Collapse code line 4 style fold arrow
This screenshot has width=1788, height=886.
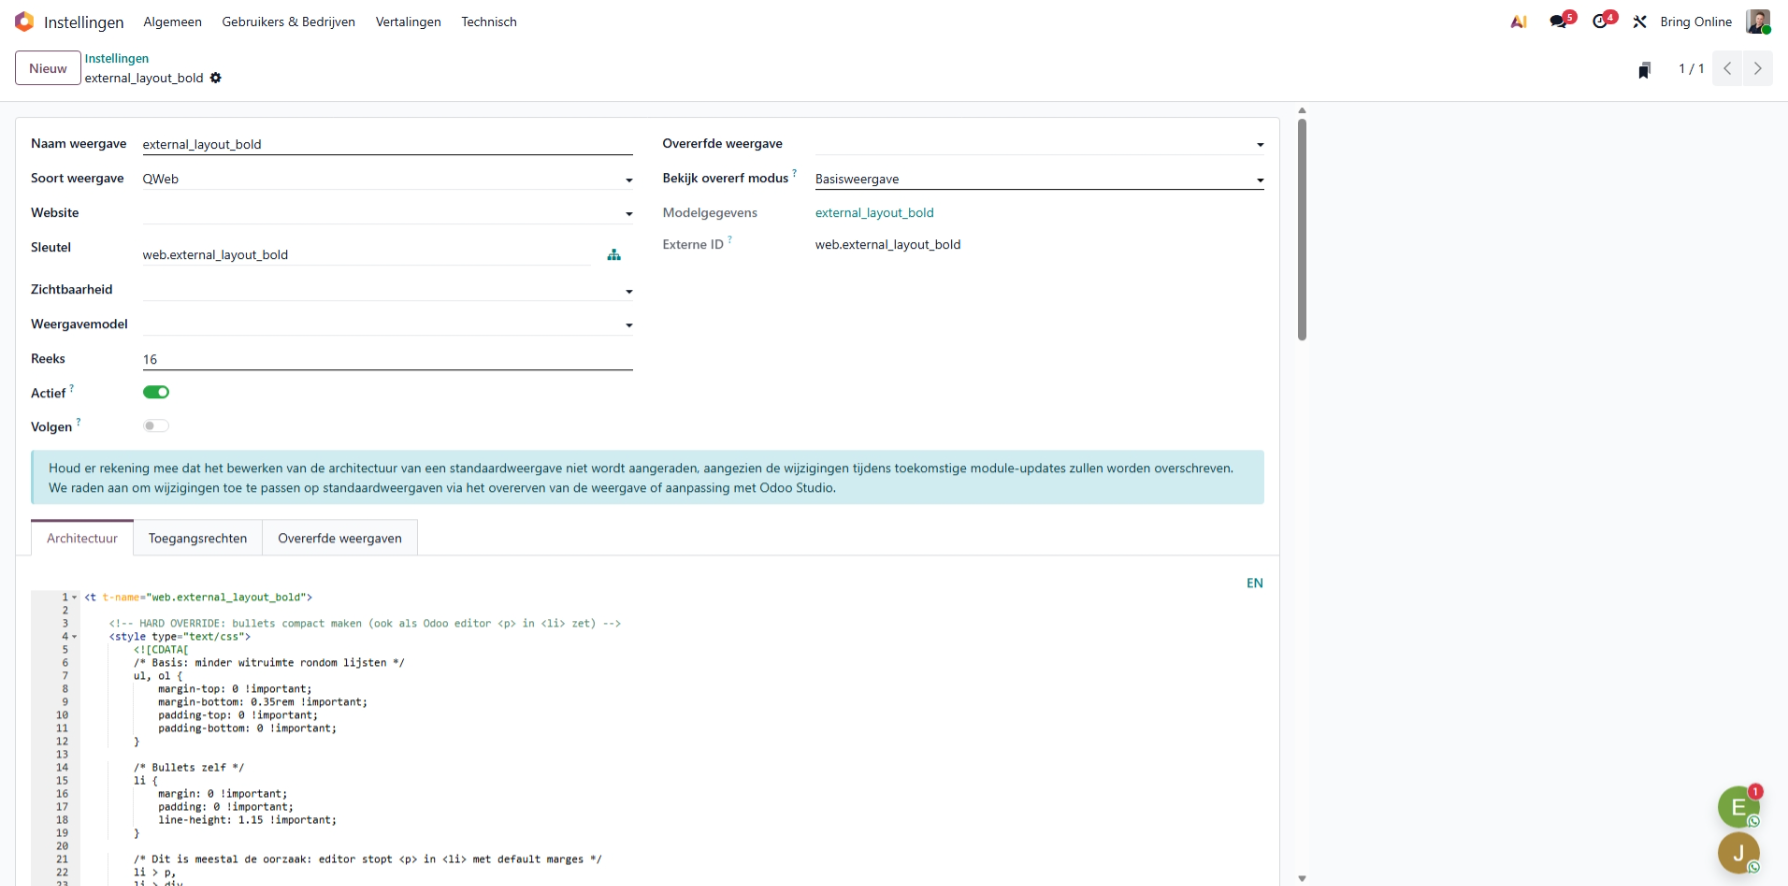pos(75,637)
